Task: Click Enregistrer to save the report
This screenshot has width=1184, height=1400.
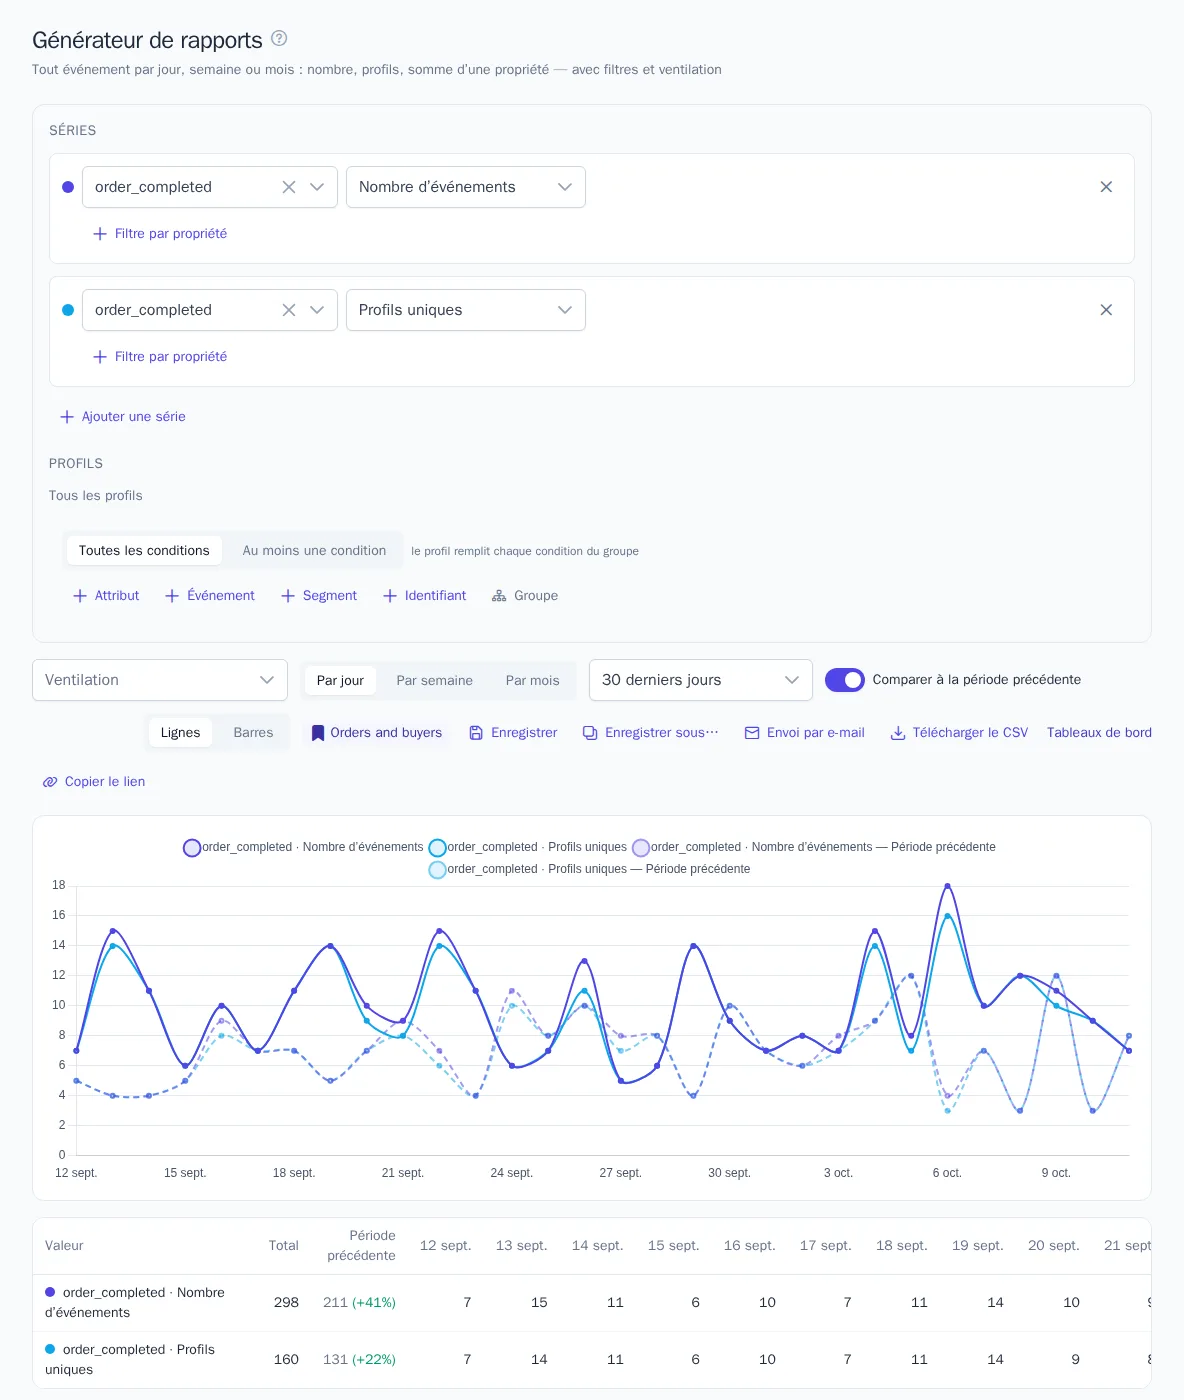Action: (513, 733)
